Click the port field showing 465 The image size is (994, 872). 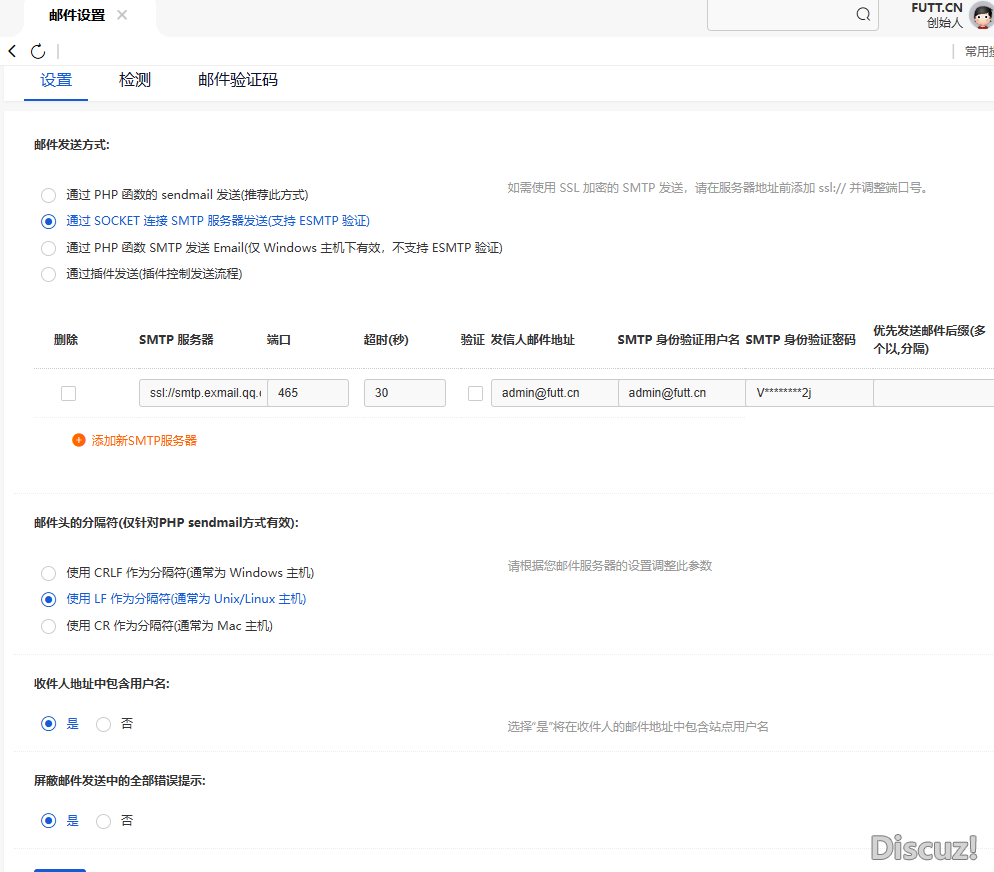[308, 393]
